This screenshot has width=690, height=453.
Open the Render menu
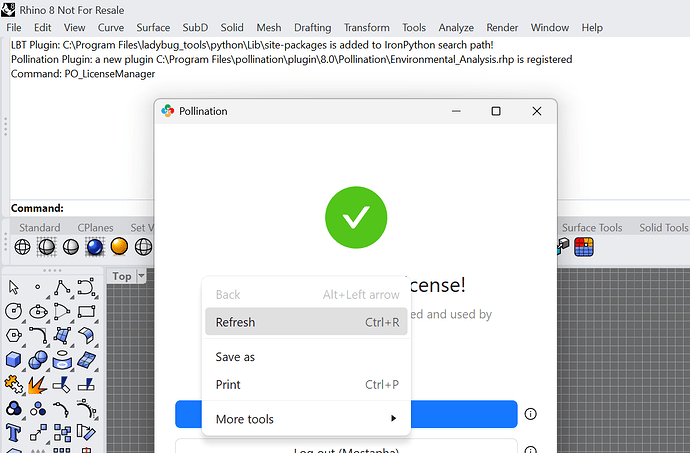[502, 28]
